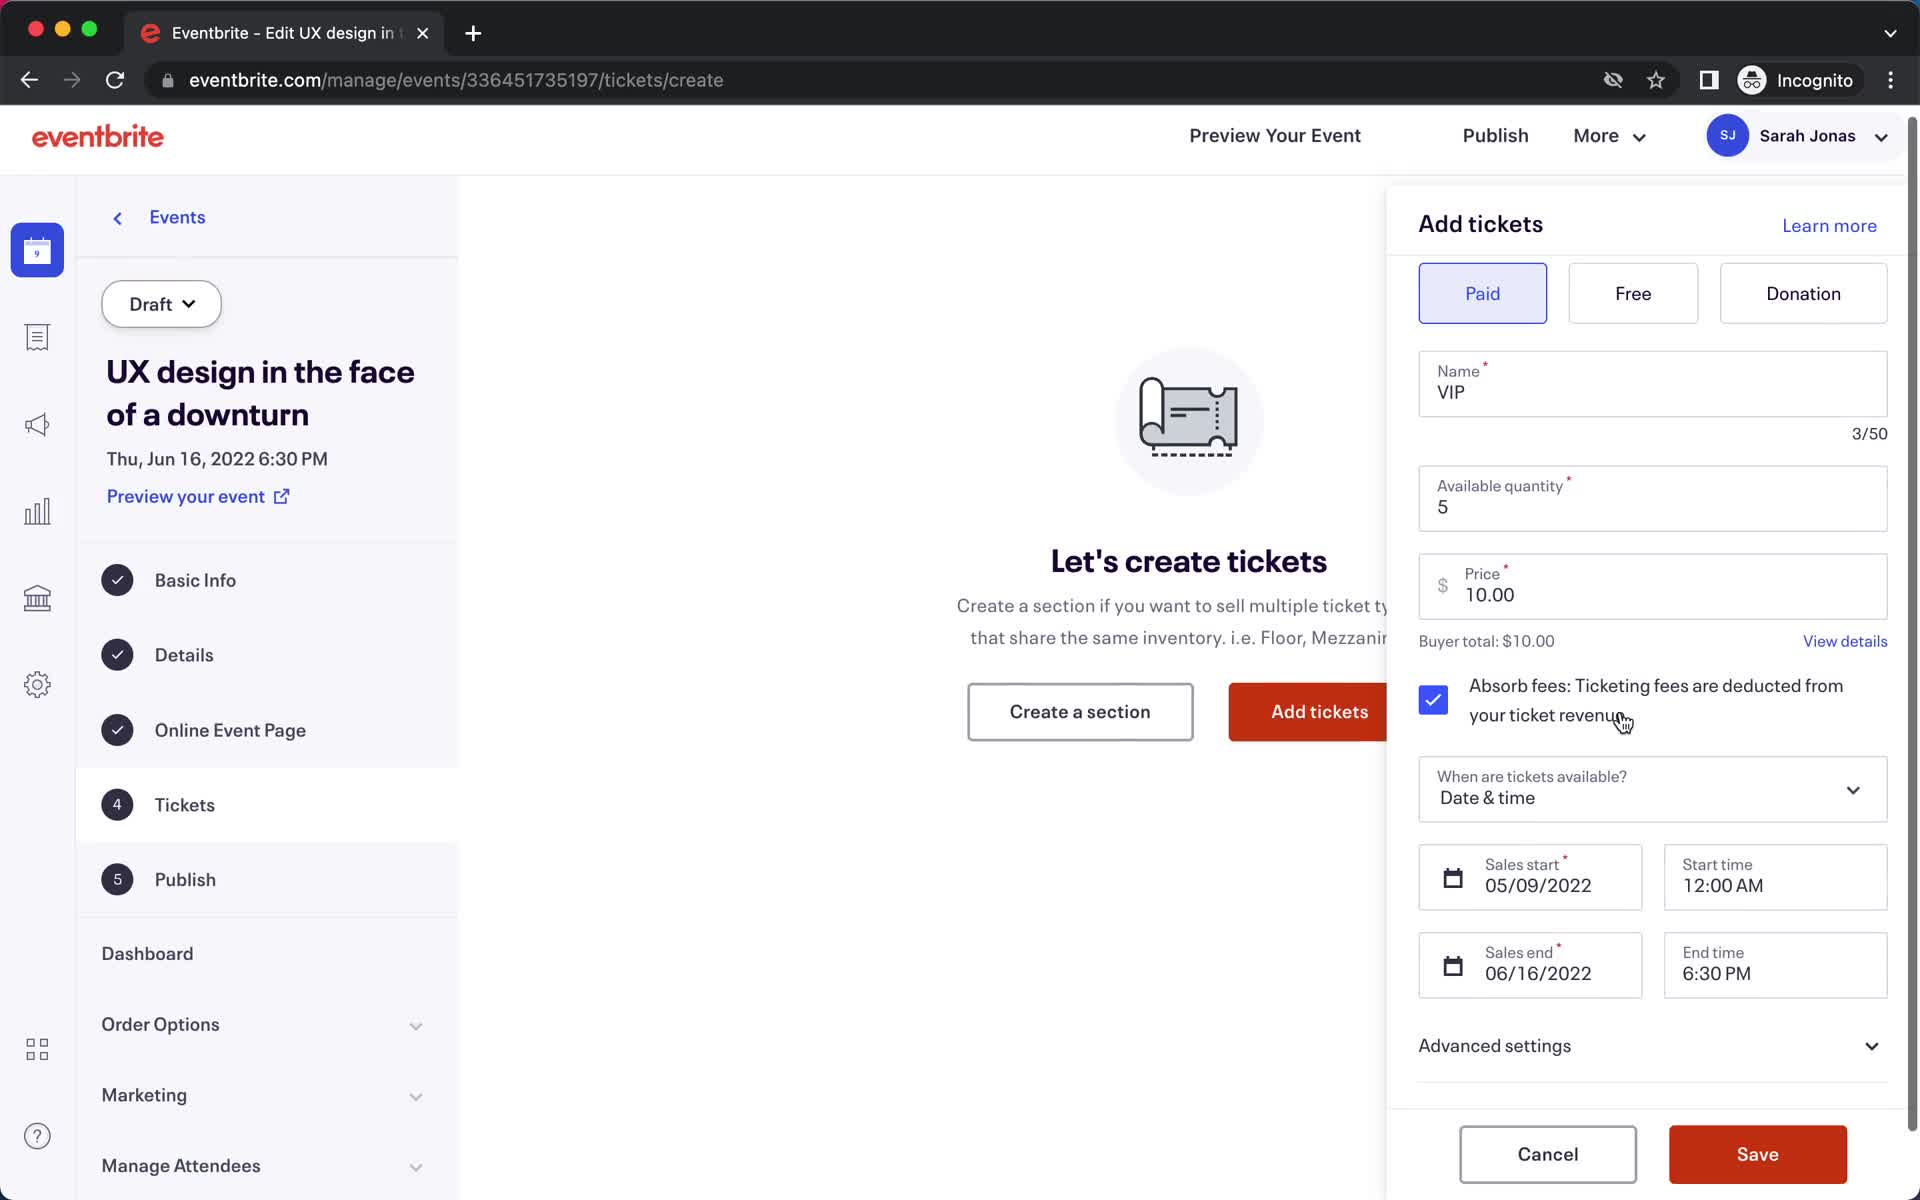This screenshot has height=1200, width=1920.
Task: Expand Order Options section
Action: click(x=264, y=1025)
